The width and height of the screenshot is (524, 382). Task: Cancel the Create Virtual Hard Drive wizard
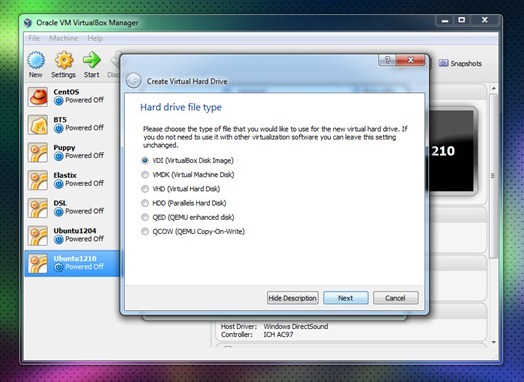395,298
